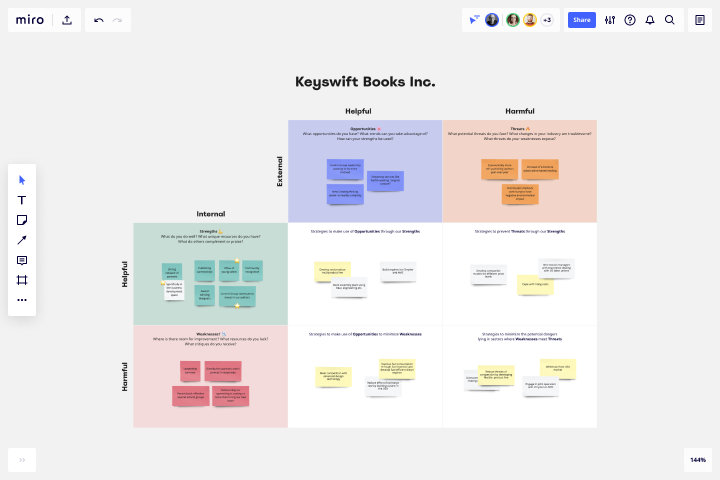Select the Comment tool

point(22,260)
